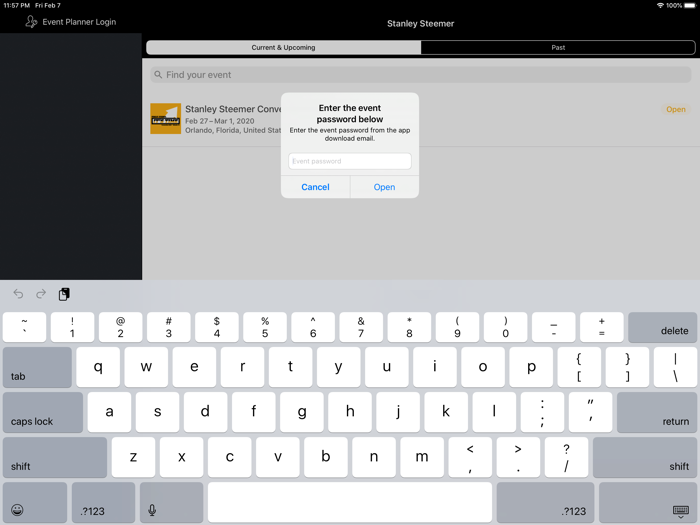Open the emoji keyboard smiley icon
This screenshot has height=525, width=700.
point(17,510)
